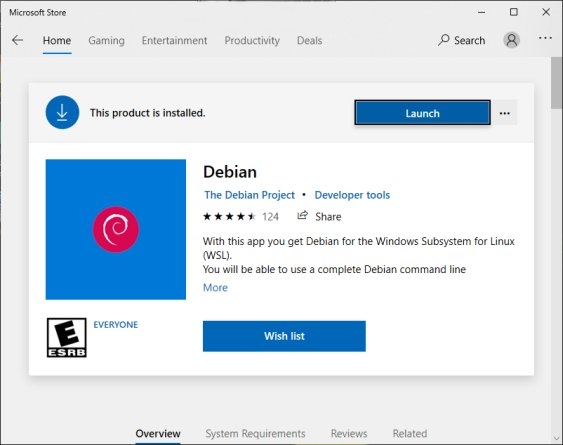This screenshot has height=445, width=563.
Task: Maximize the Microsoft Store window
Action: (x=514, y=12)
